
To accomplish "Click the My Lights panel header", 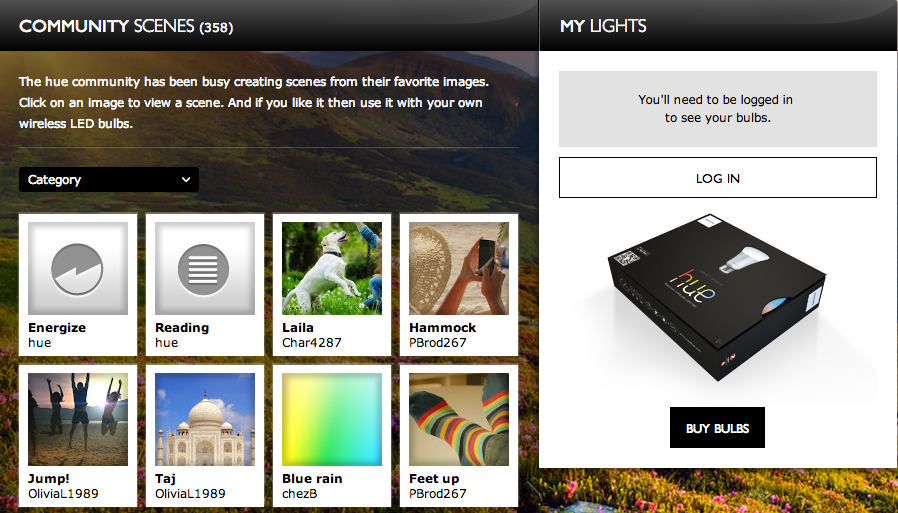I will [x=603, y=26].
